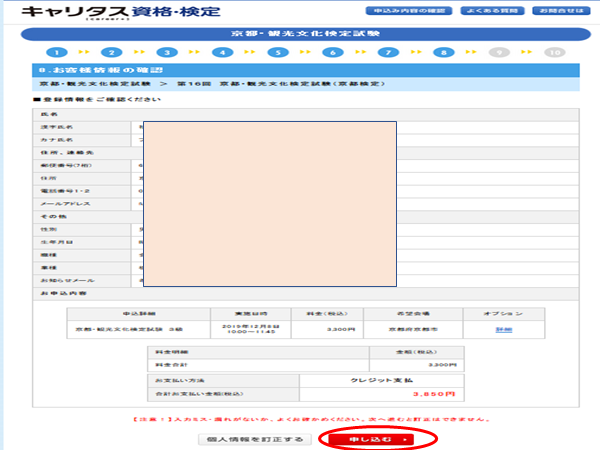
Task: Click the red 【注意!】 warning text
Action: pyautogui.click(x=311, y=419)
